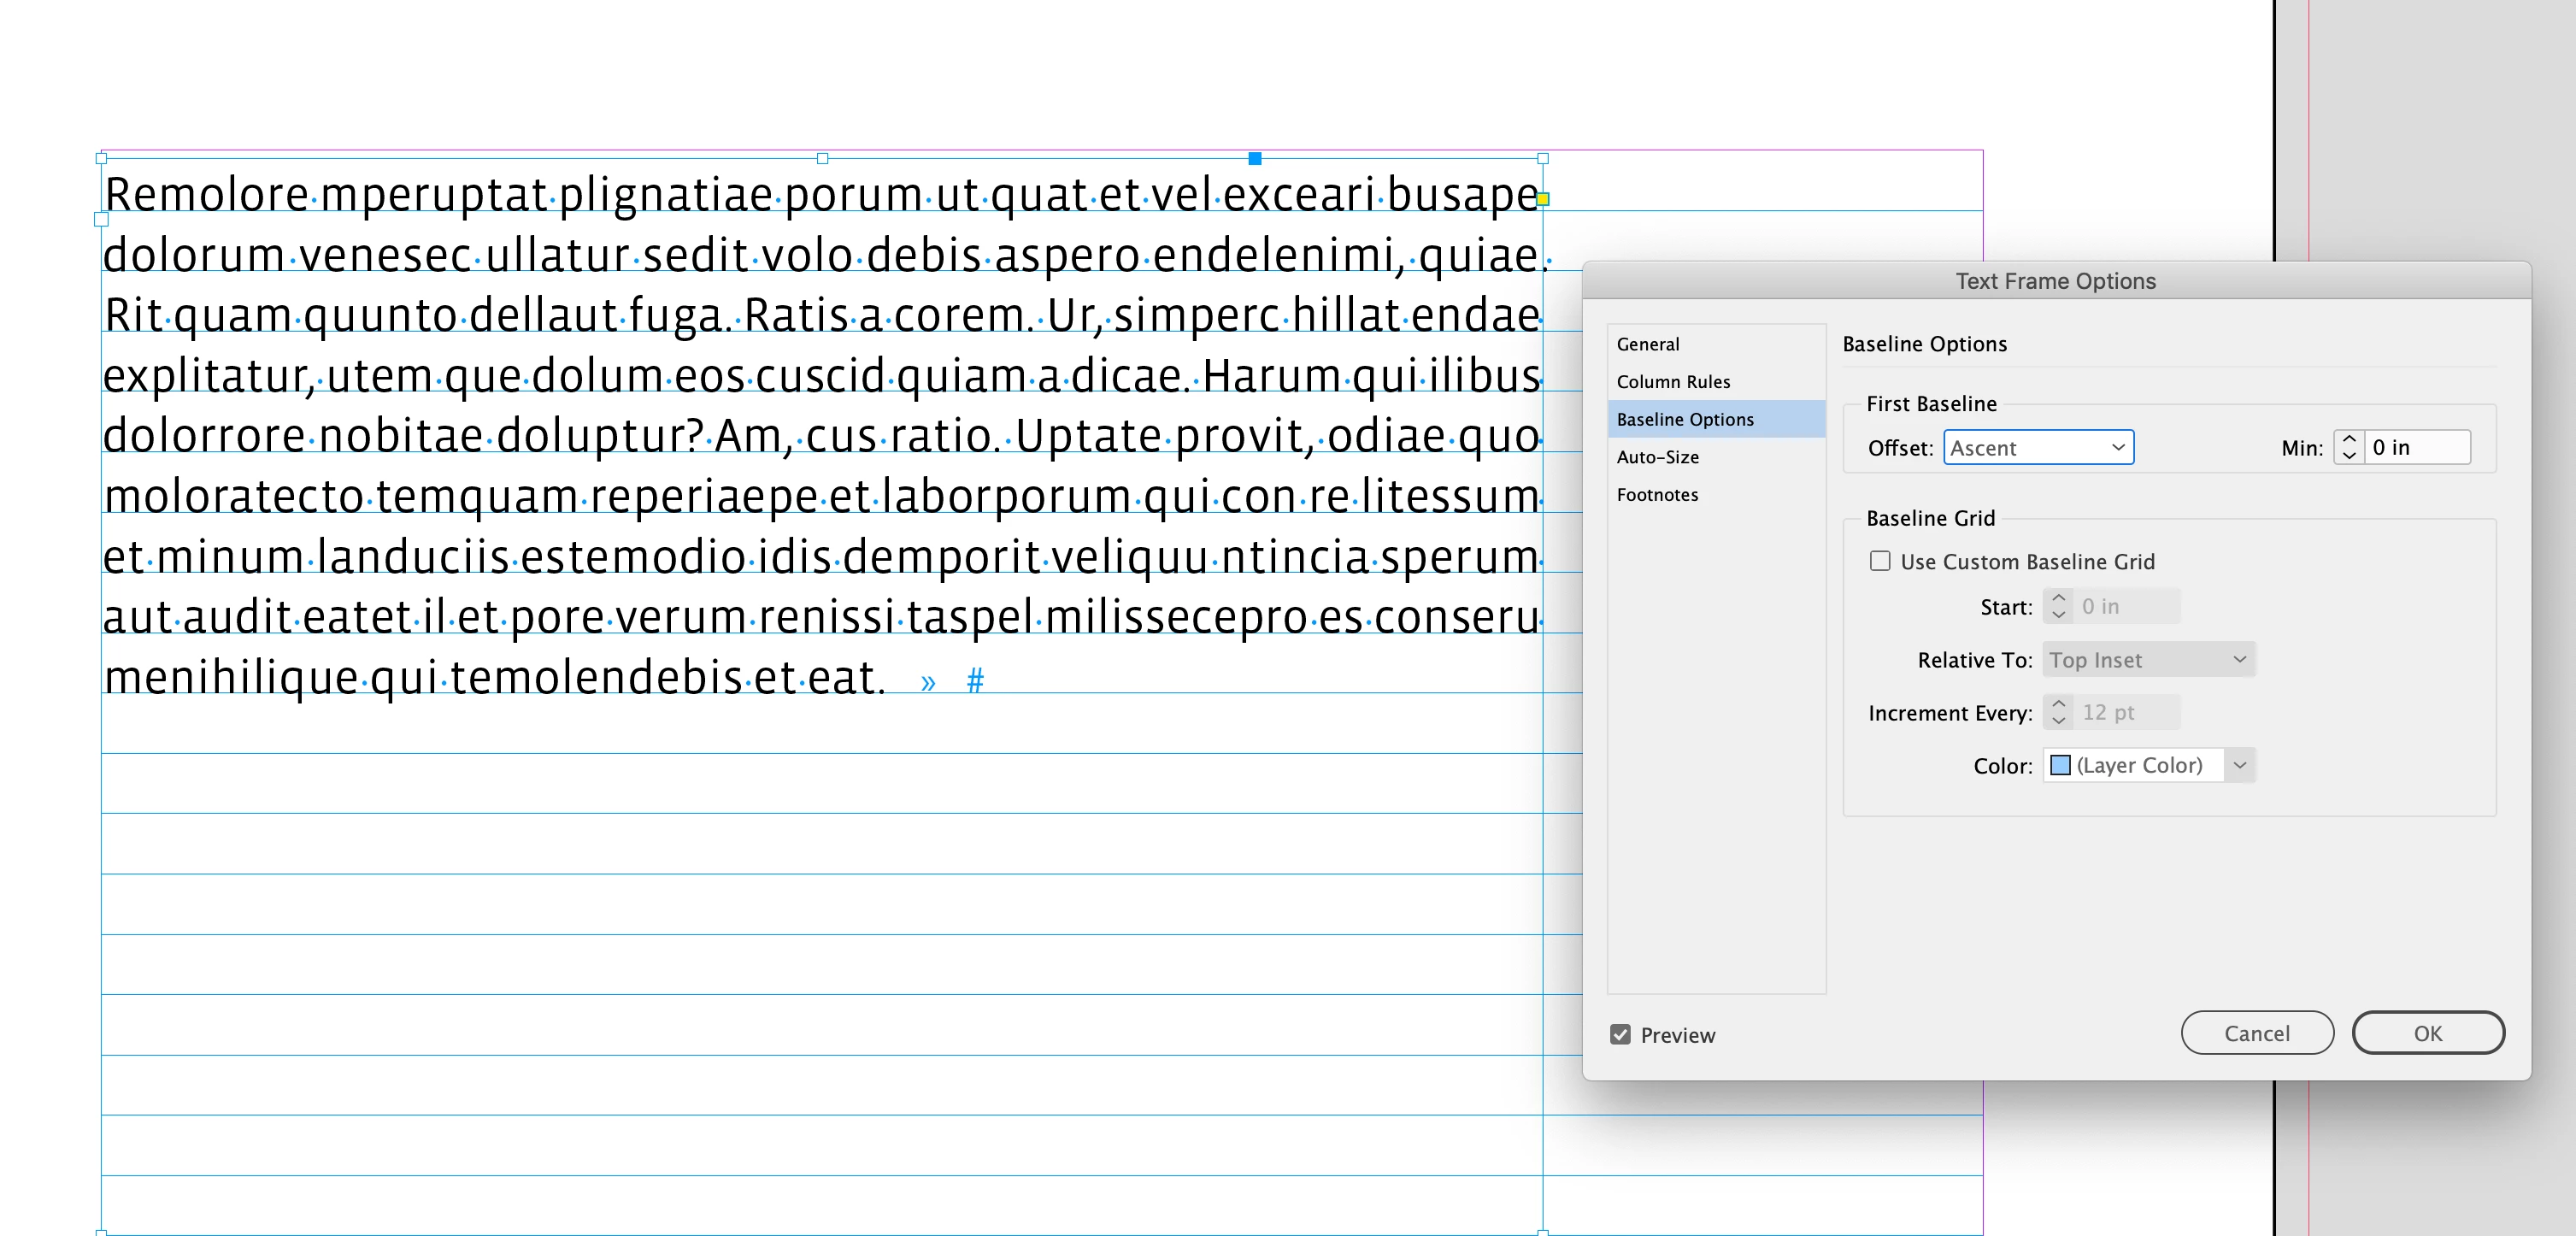Expand the baseline grid Color dropdown
Screen dimensions: 2576x1236
[x=2240, y=765]
